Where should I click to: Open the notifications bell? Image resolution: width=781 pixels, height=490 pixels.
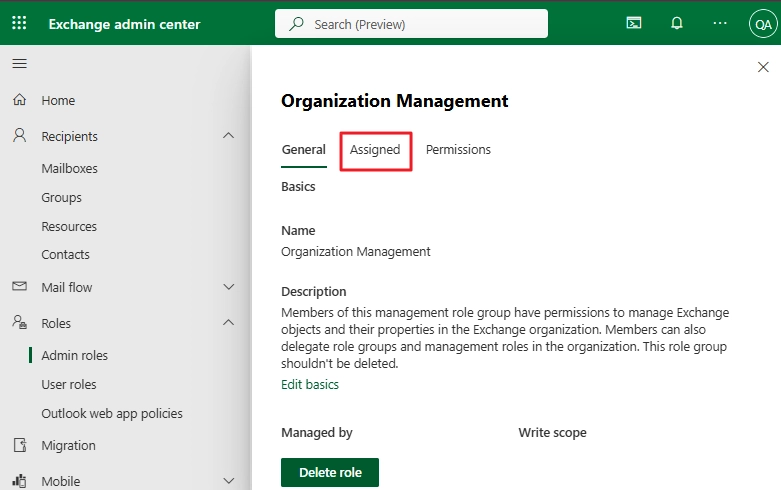676,23
